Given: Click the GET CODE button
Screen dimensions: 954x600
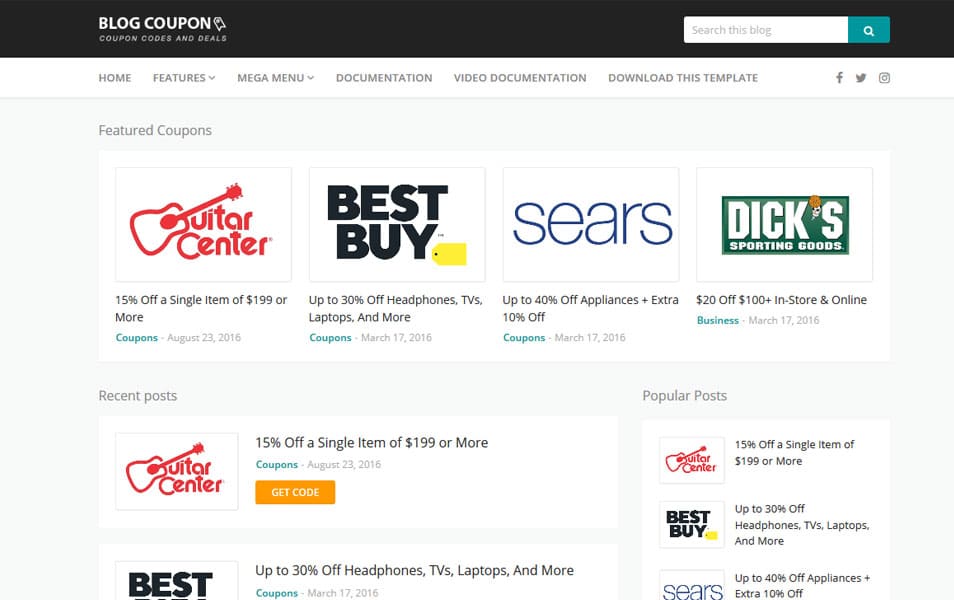Looking at the screenshot, I should pos(294,492).
